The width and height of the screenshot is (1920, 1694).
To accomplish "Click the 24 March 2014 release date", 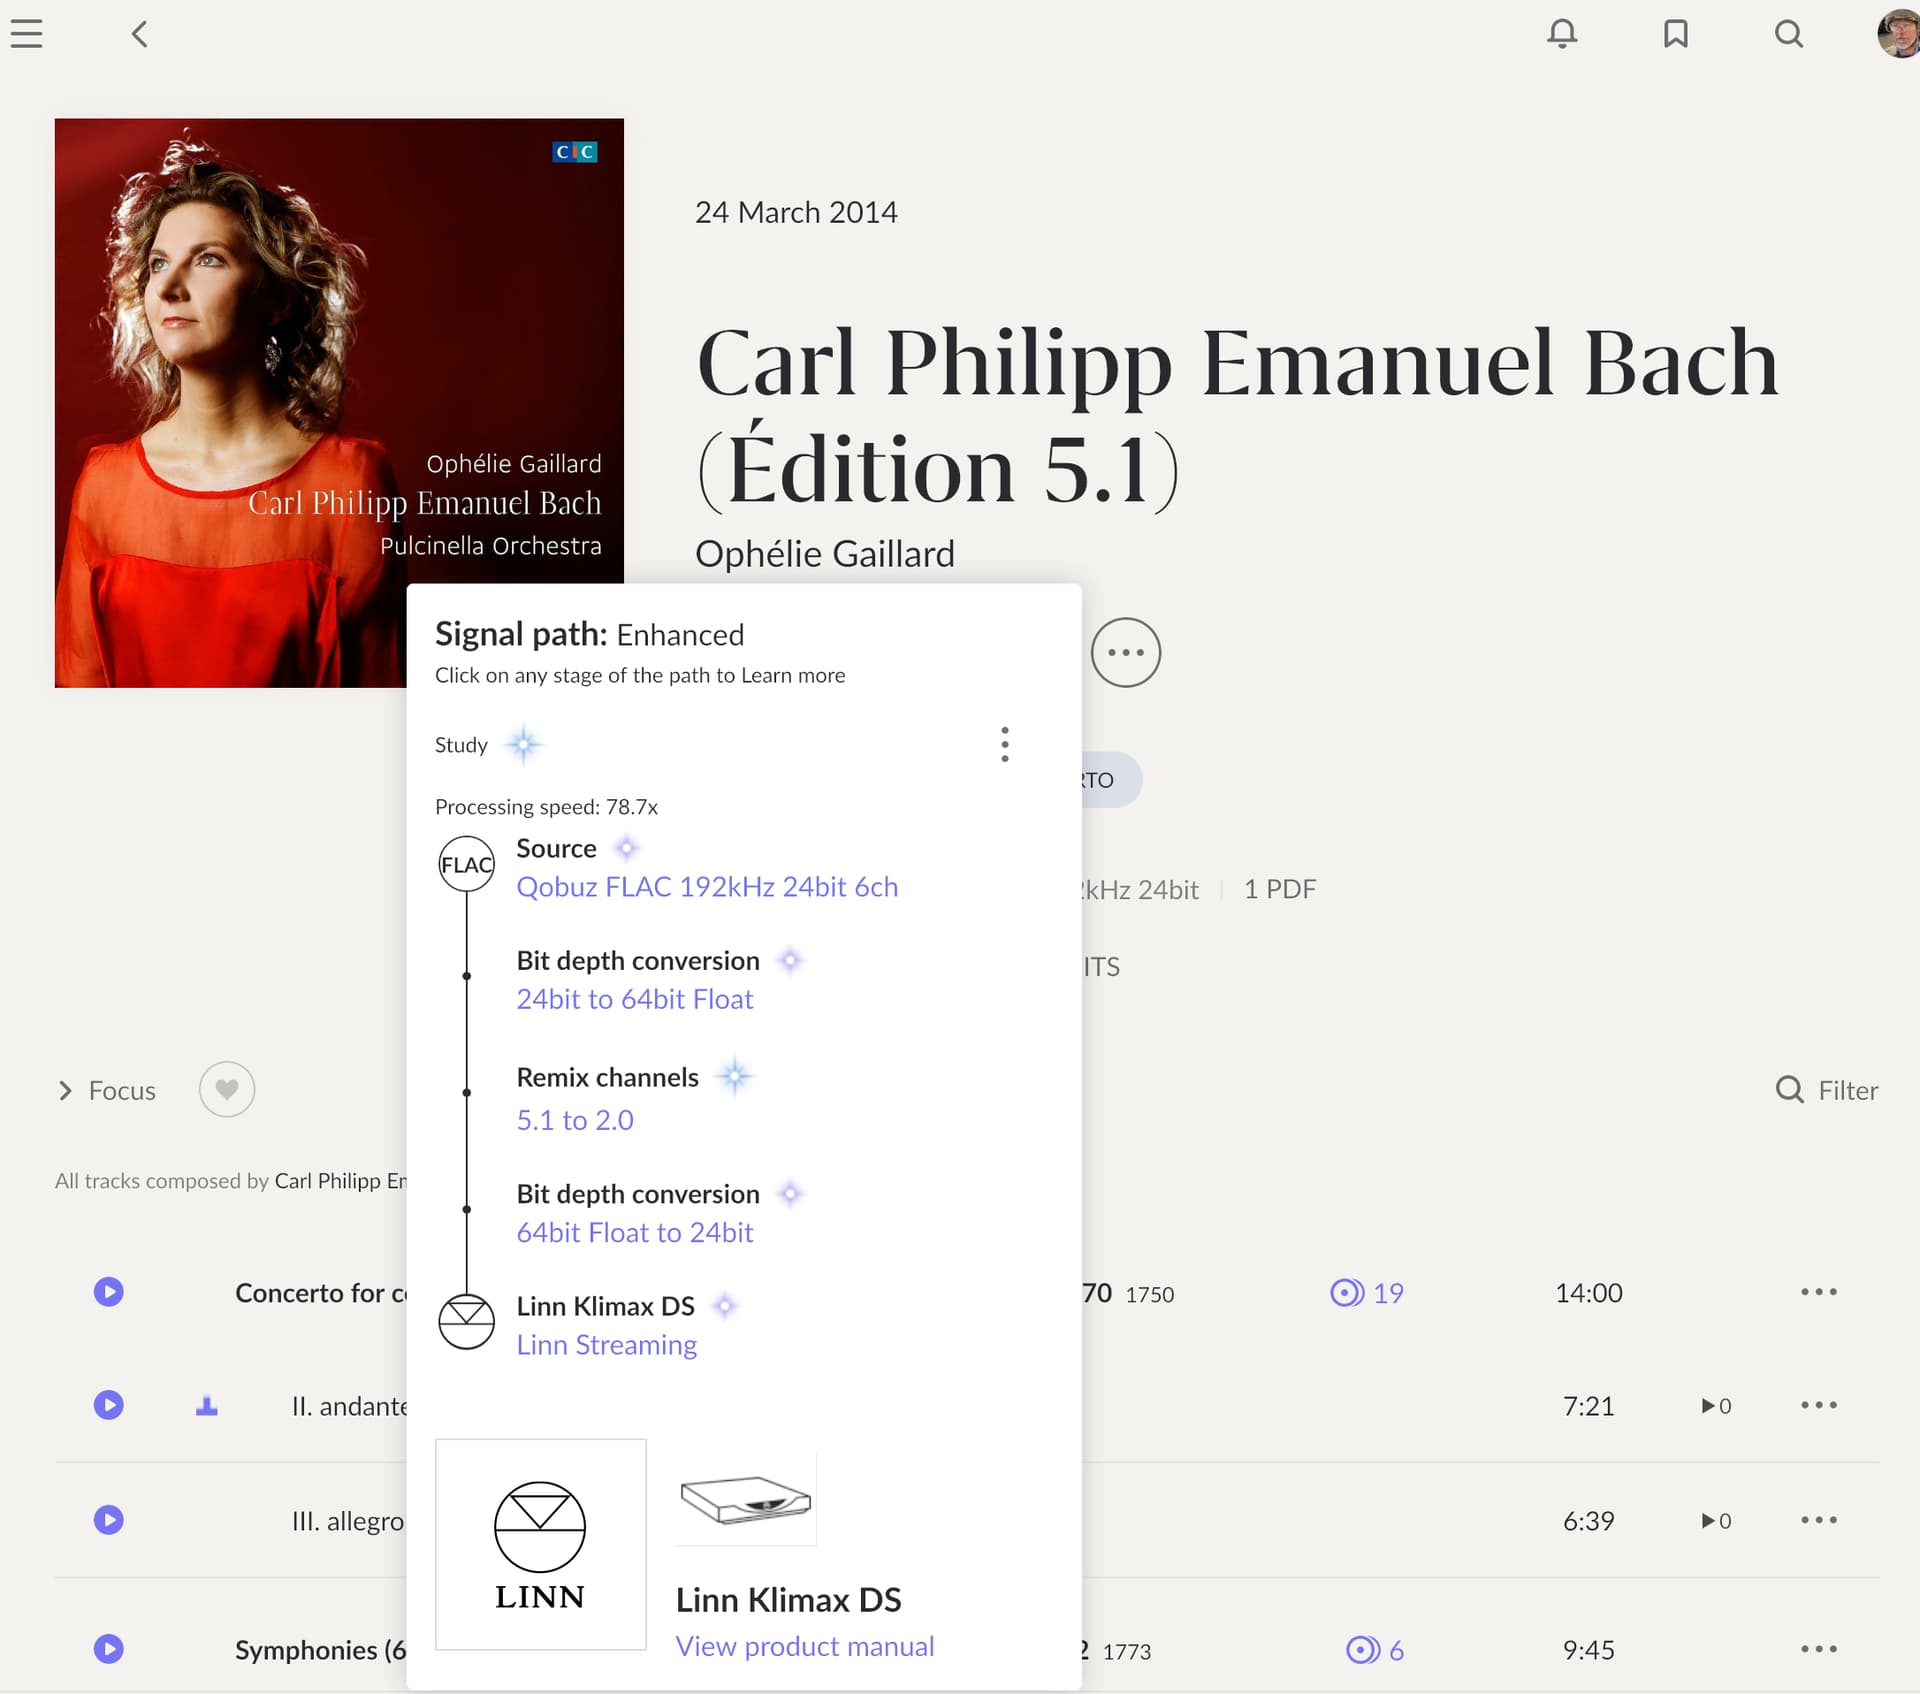I will pos(796,212).
